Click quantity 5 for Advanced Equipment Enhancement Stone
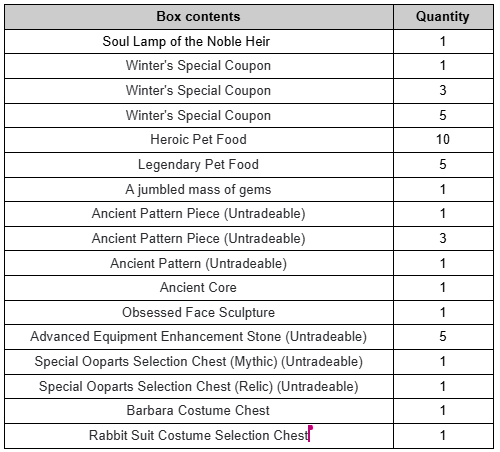 pyautogui.click(x=443, y=337)
